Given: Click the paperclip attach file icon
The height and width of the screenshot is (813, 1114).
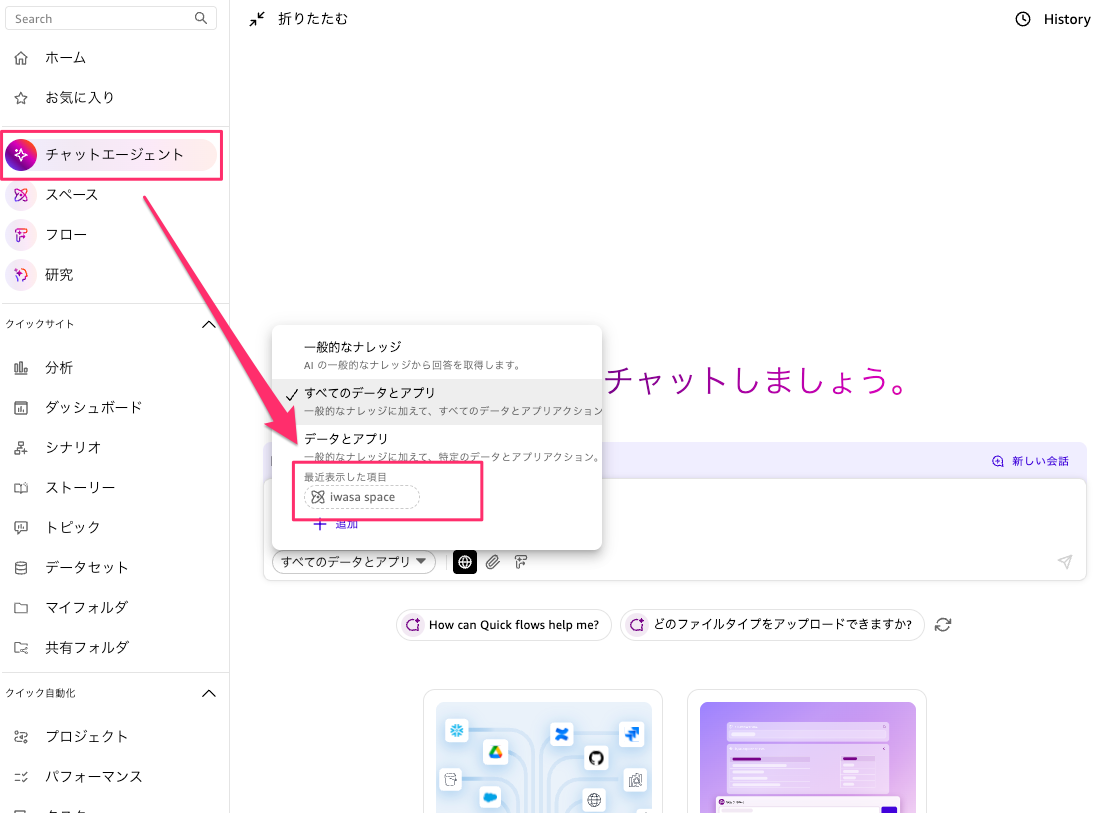Looking at the screenshot, I should click(x=493, y=562).
